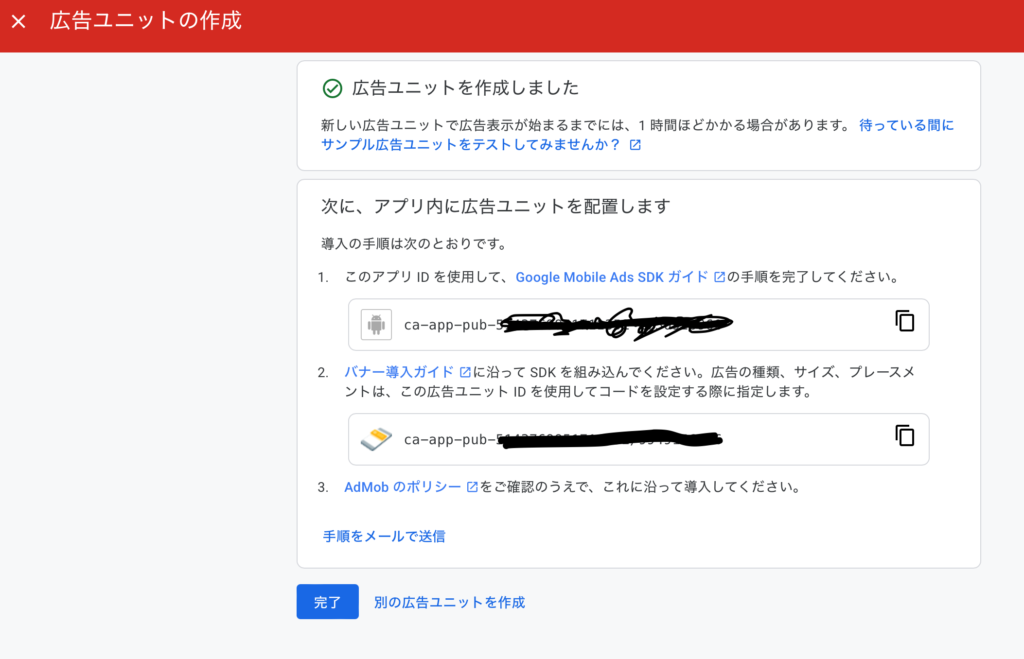Image resolution: width=1024 pixels, height=659 pixels.
Task: Click external-link icon after sample ad unit link
Action: coord(635,145)
